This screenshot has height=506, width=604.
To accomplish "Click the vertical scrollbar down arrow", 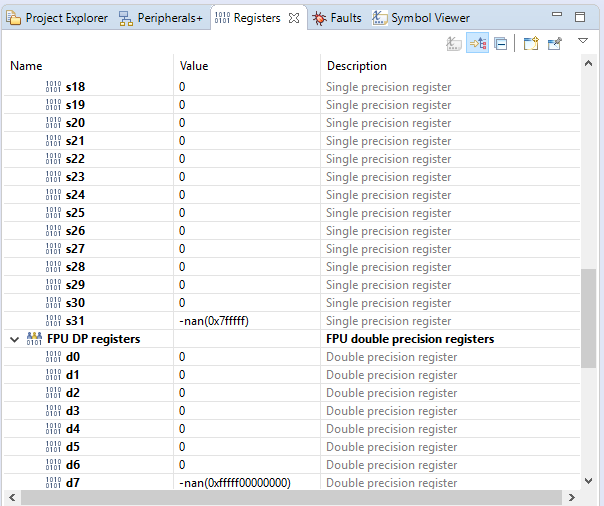I will pos(589,481).
